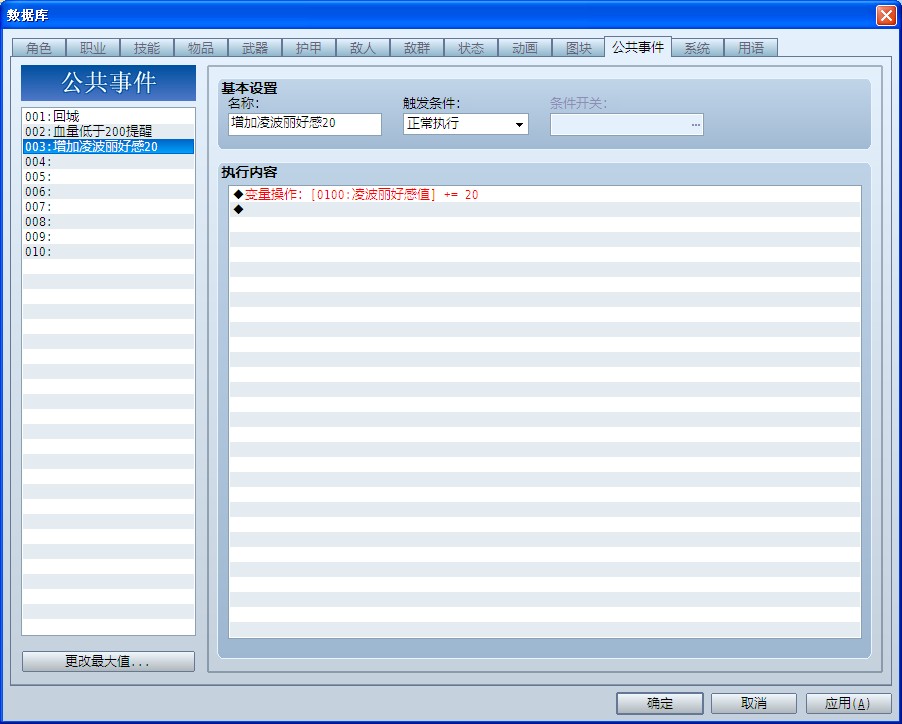Image resolution: width=902 pixels, height=724 pixels.
Task: Click the 条件开关 ellipsis field
Action: [x=626, y=124]
